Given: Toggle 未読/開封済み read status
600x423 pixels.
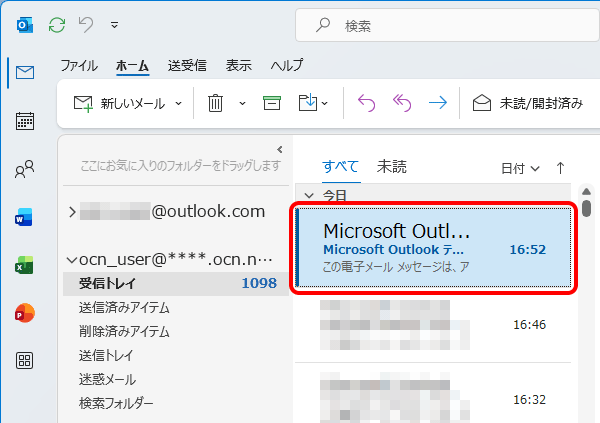Looking at the screenshot, I should [x=528, y=103].
